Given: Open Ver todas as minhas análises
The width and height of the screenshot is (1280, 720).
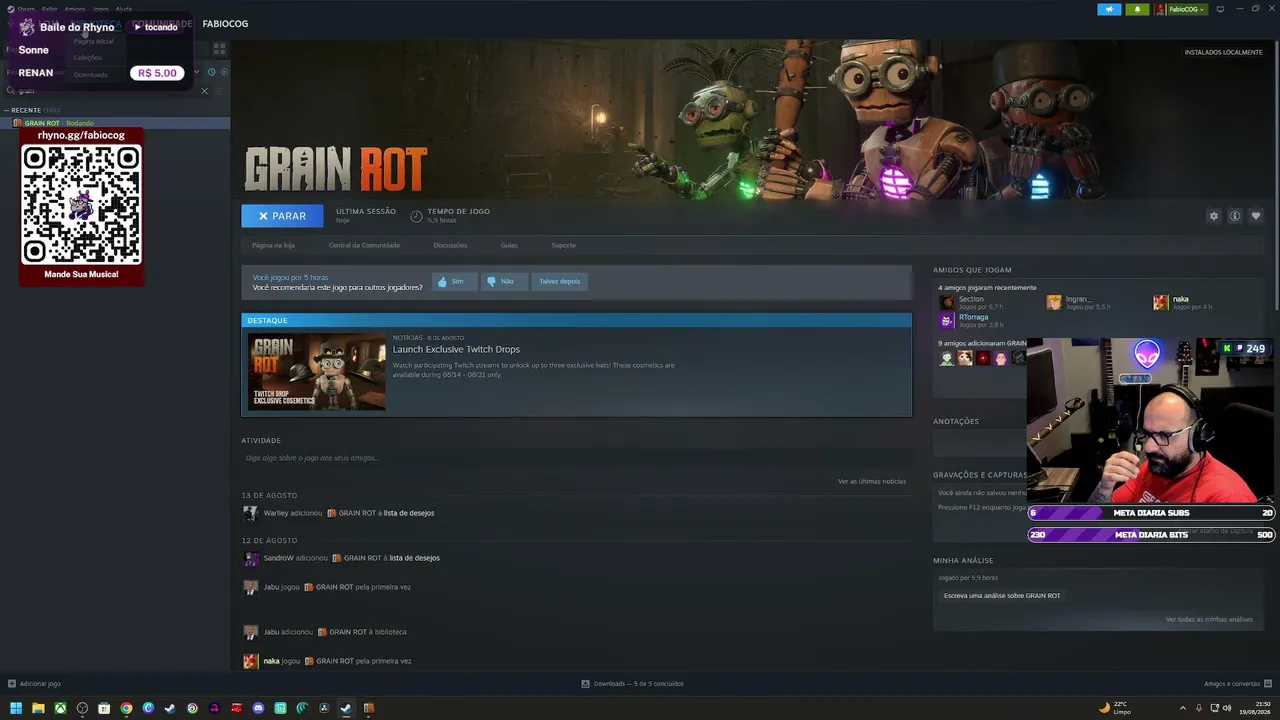Looking at the screenshot, I should pos(1209,619).
